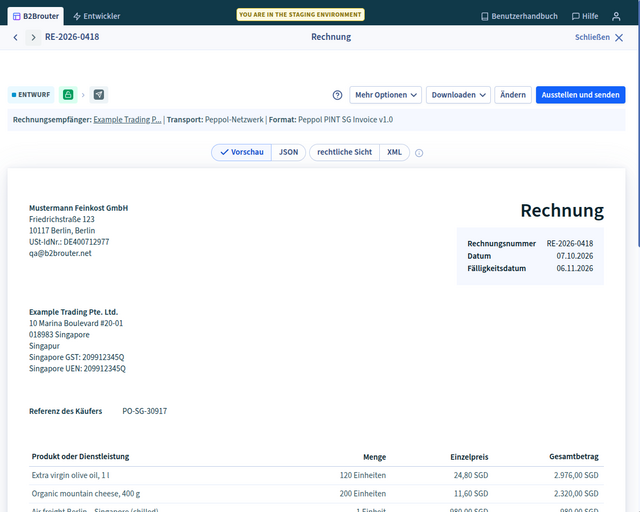Open the Hilfe menu
Viewport: 640px width, 512px height.
[x=585, y=16]
